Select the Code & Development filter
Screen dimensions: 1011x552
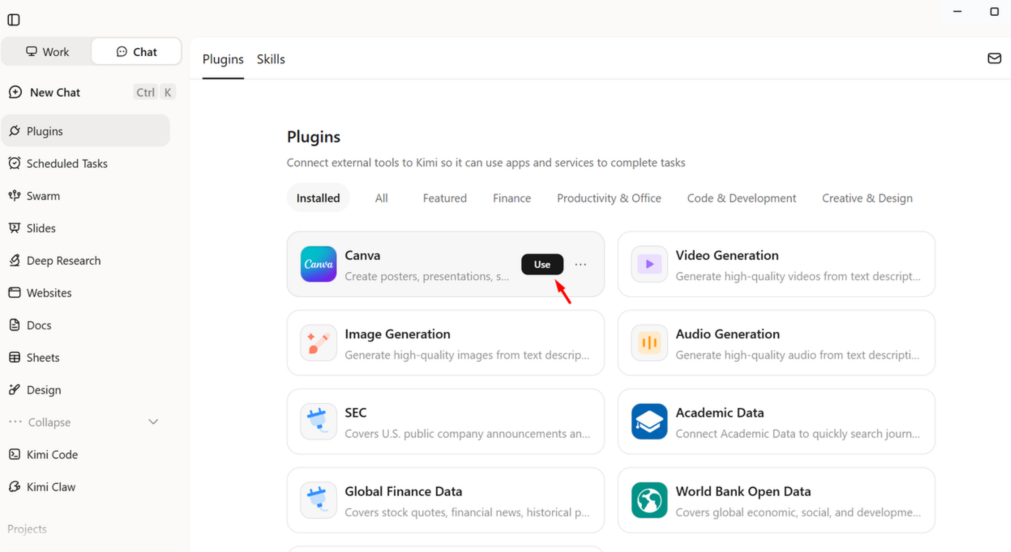tap(741, 198)
